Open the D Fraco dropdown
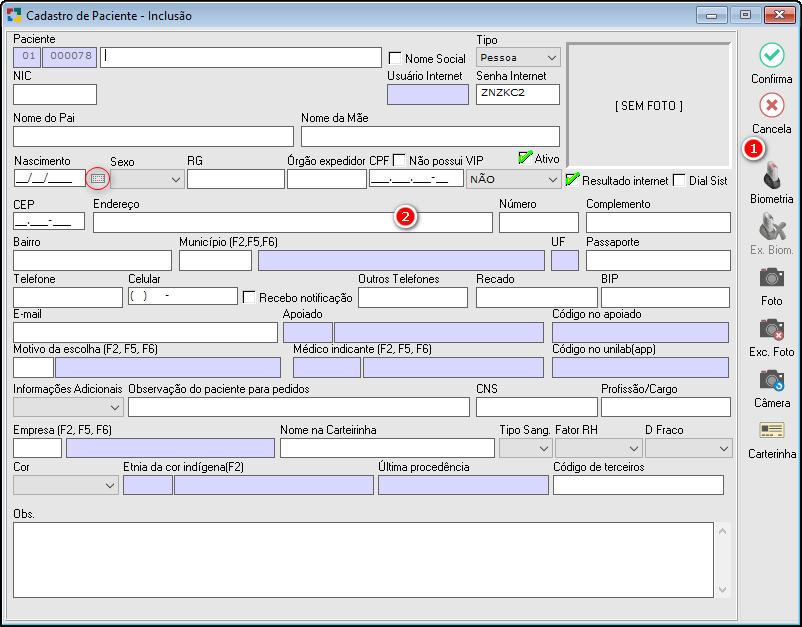This screenshot has width=802, height=627. click(688, 449)
